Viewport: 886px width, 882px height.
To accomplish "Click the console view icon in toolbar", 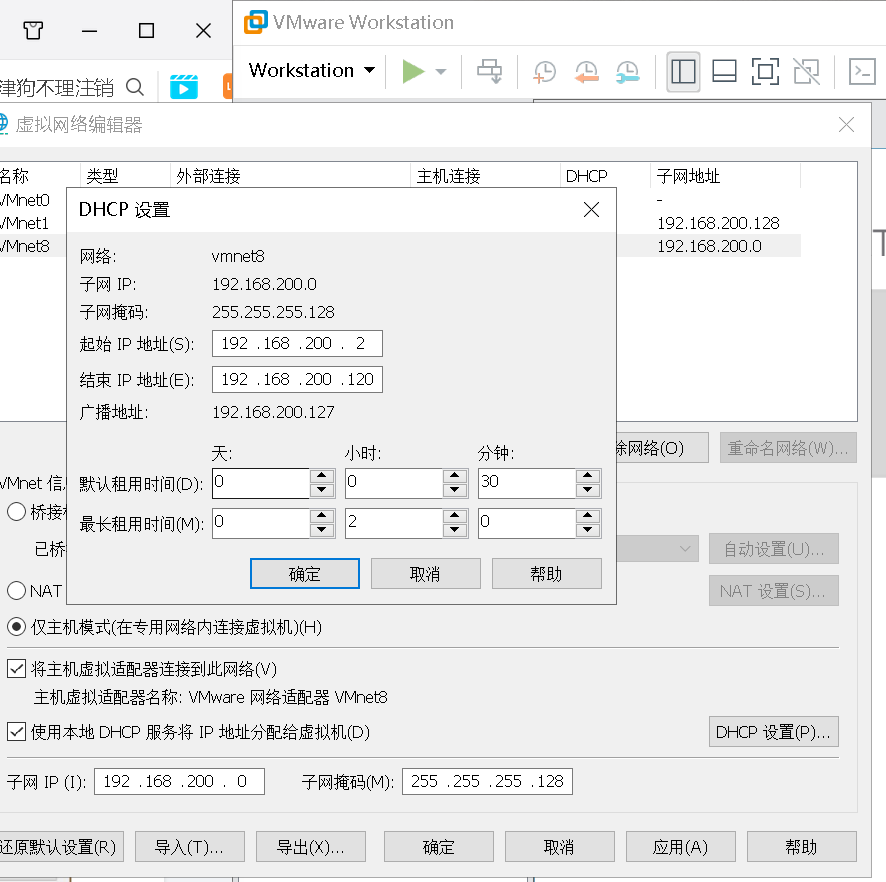I will 862,72.
